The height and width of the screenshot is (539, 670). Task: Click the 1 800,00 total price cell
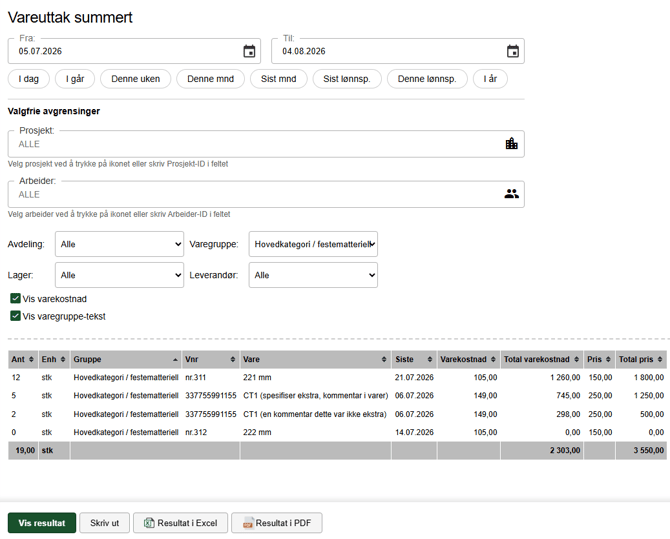[x=649, y=377]
